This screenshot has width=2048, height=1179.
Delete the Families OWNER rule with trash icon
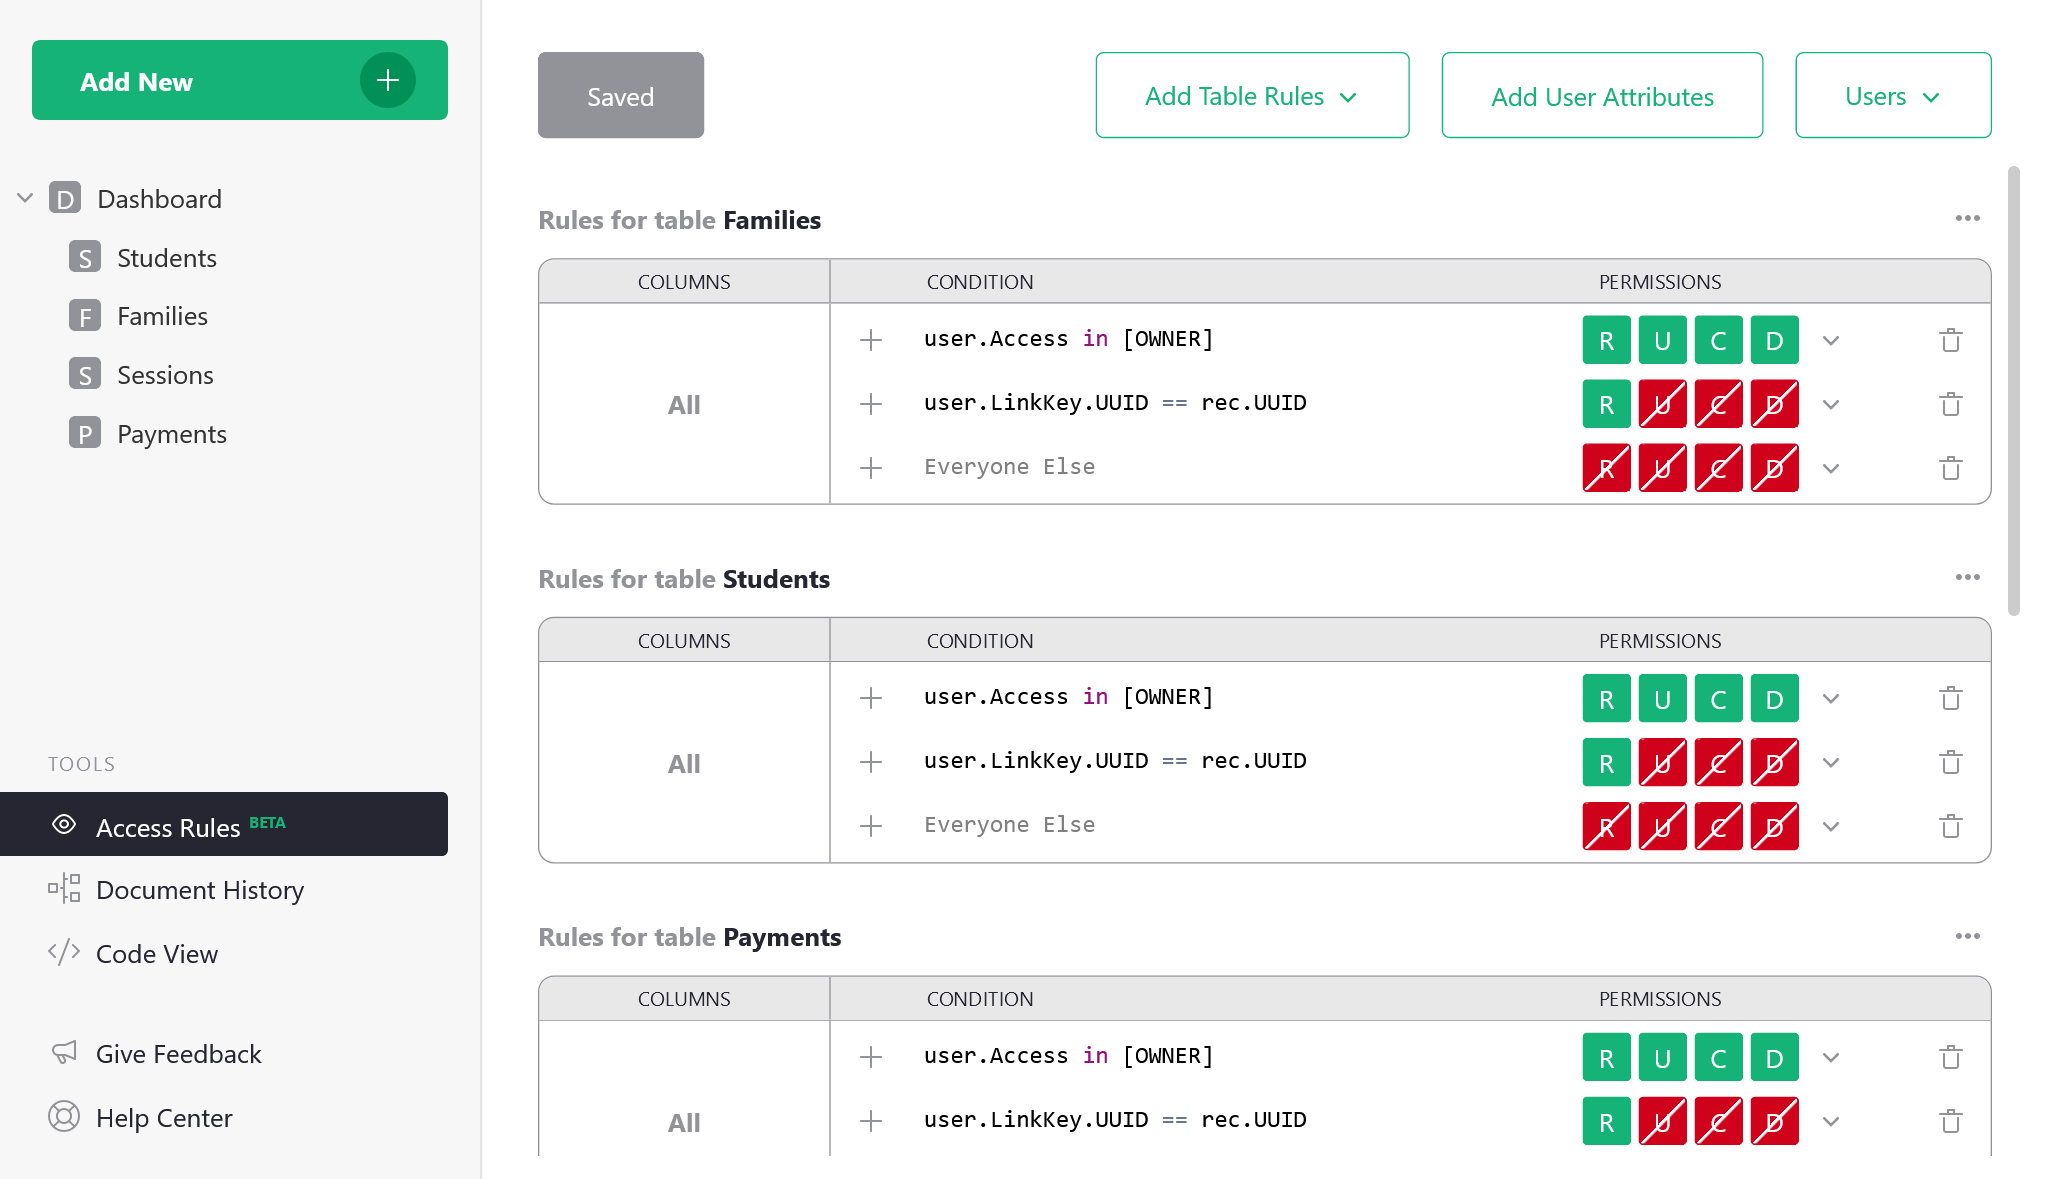1950,340
